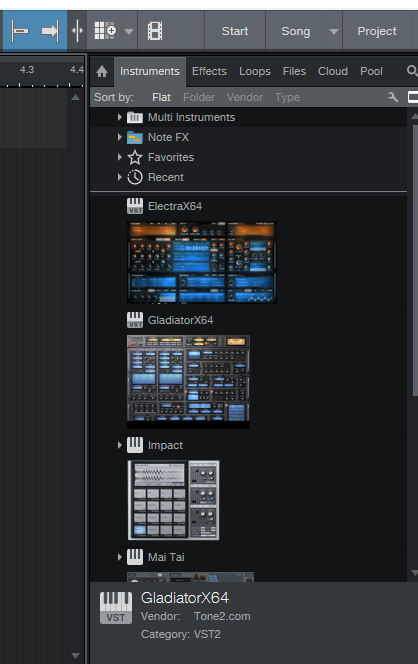418x664 pixels.
Task: Open the Pool tab
Action: coord(371,71)
